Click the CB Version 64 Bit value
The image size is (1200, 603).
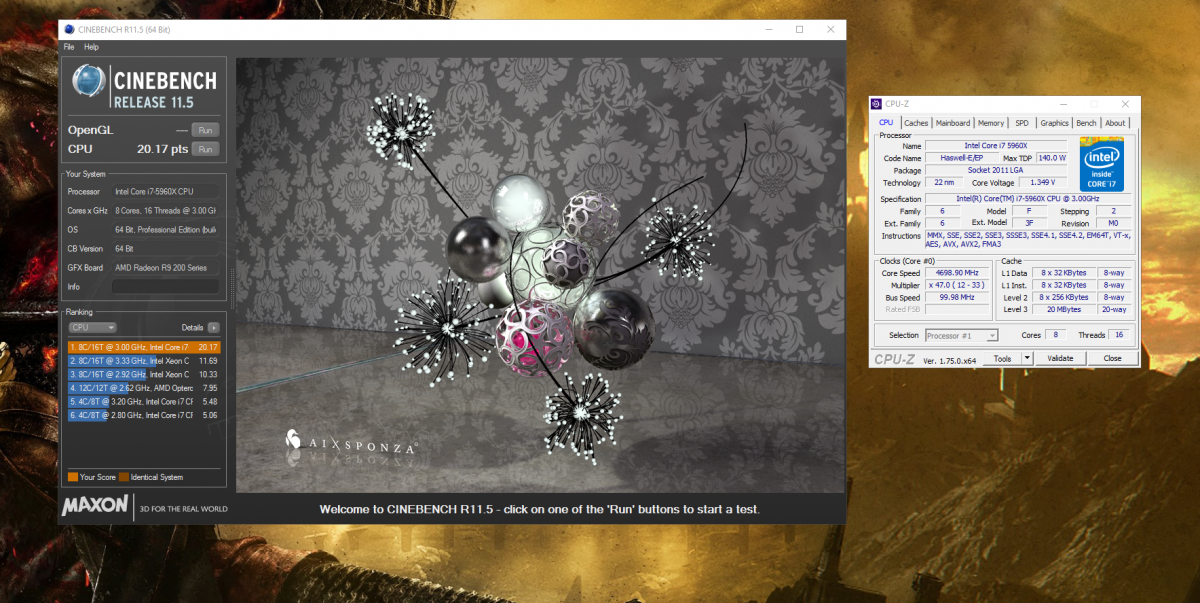[x=165, y=248]
